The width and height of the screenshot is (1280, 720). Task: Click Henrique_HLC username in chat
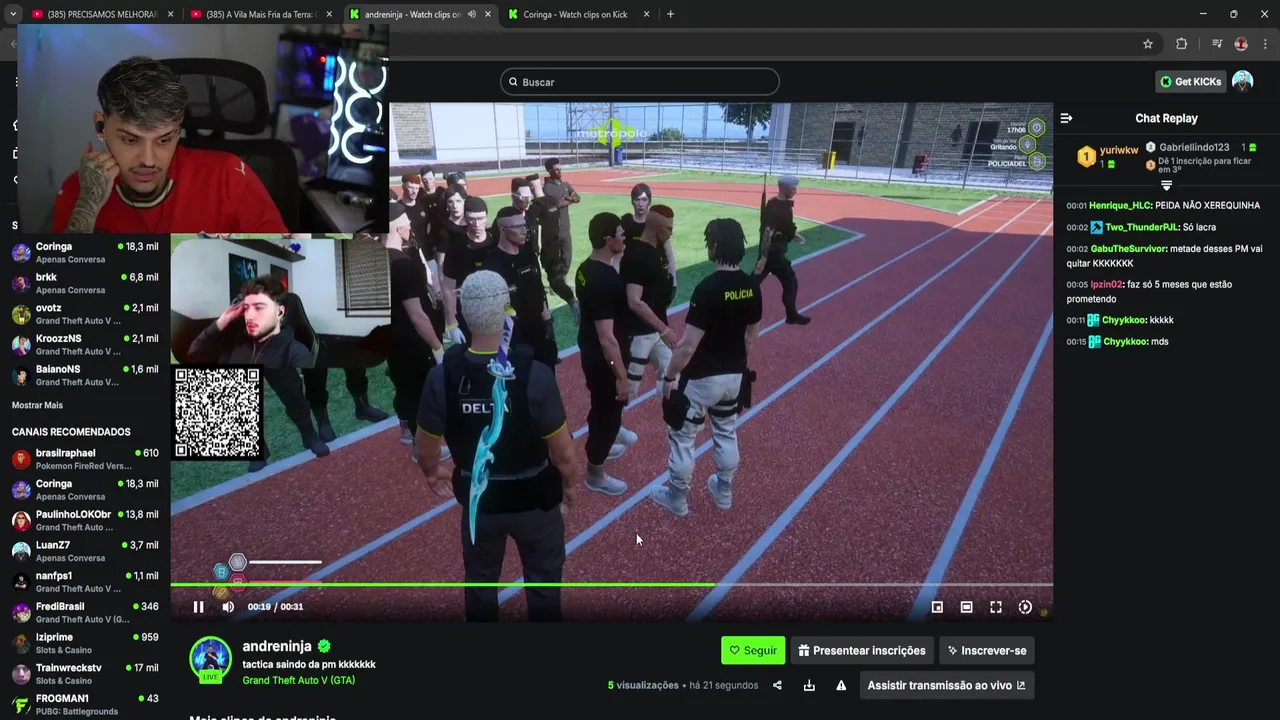point(1120,205)
